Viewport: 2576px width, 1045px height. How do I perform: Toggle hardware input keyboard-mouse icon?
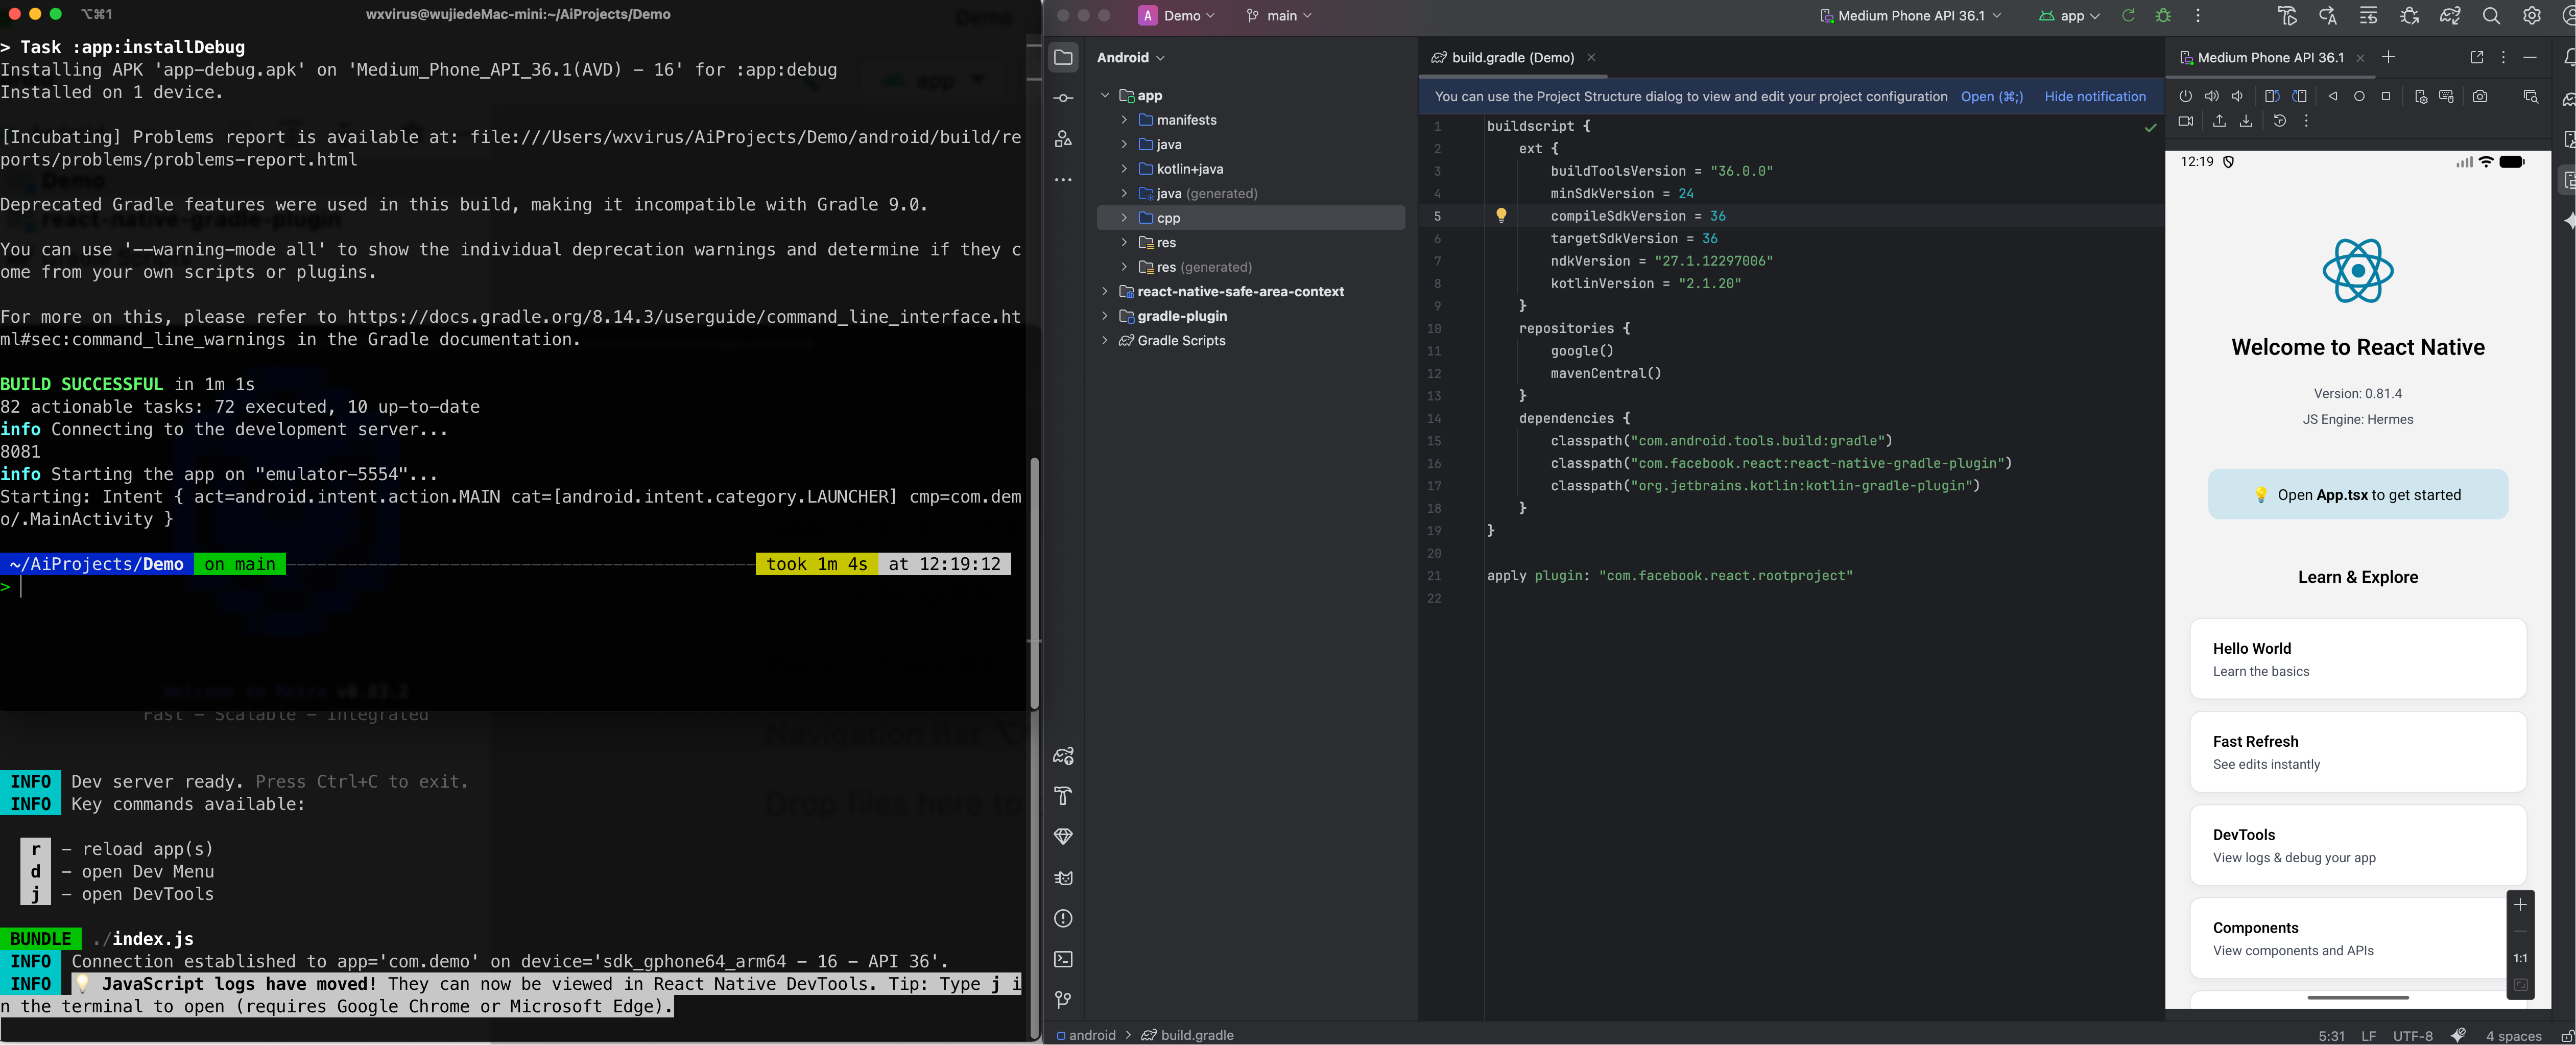coord(2446,96)
